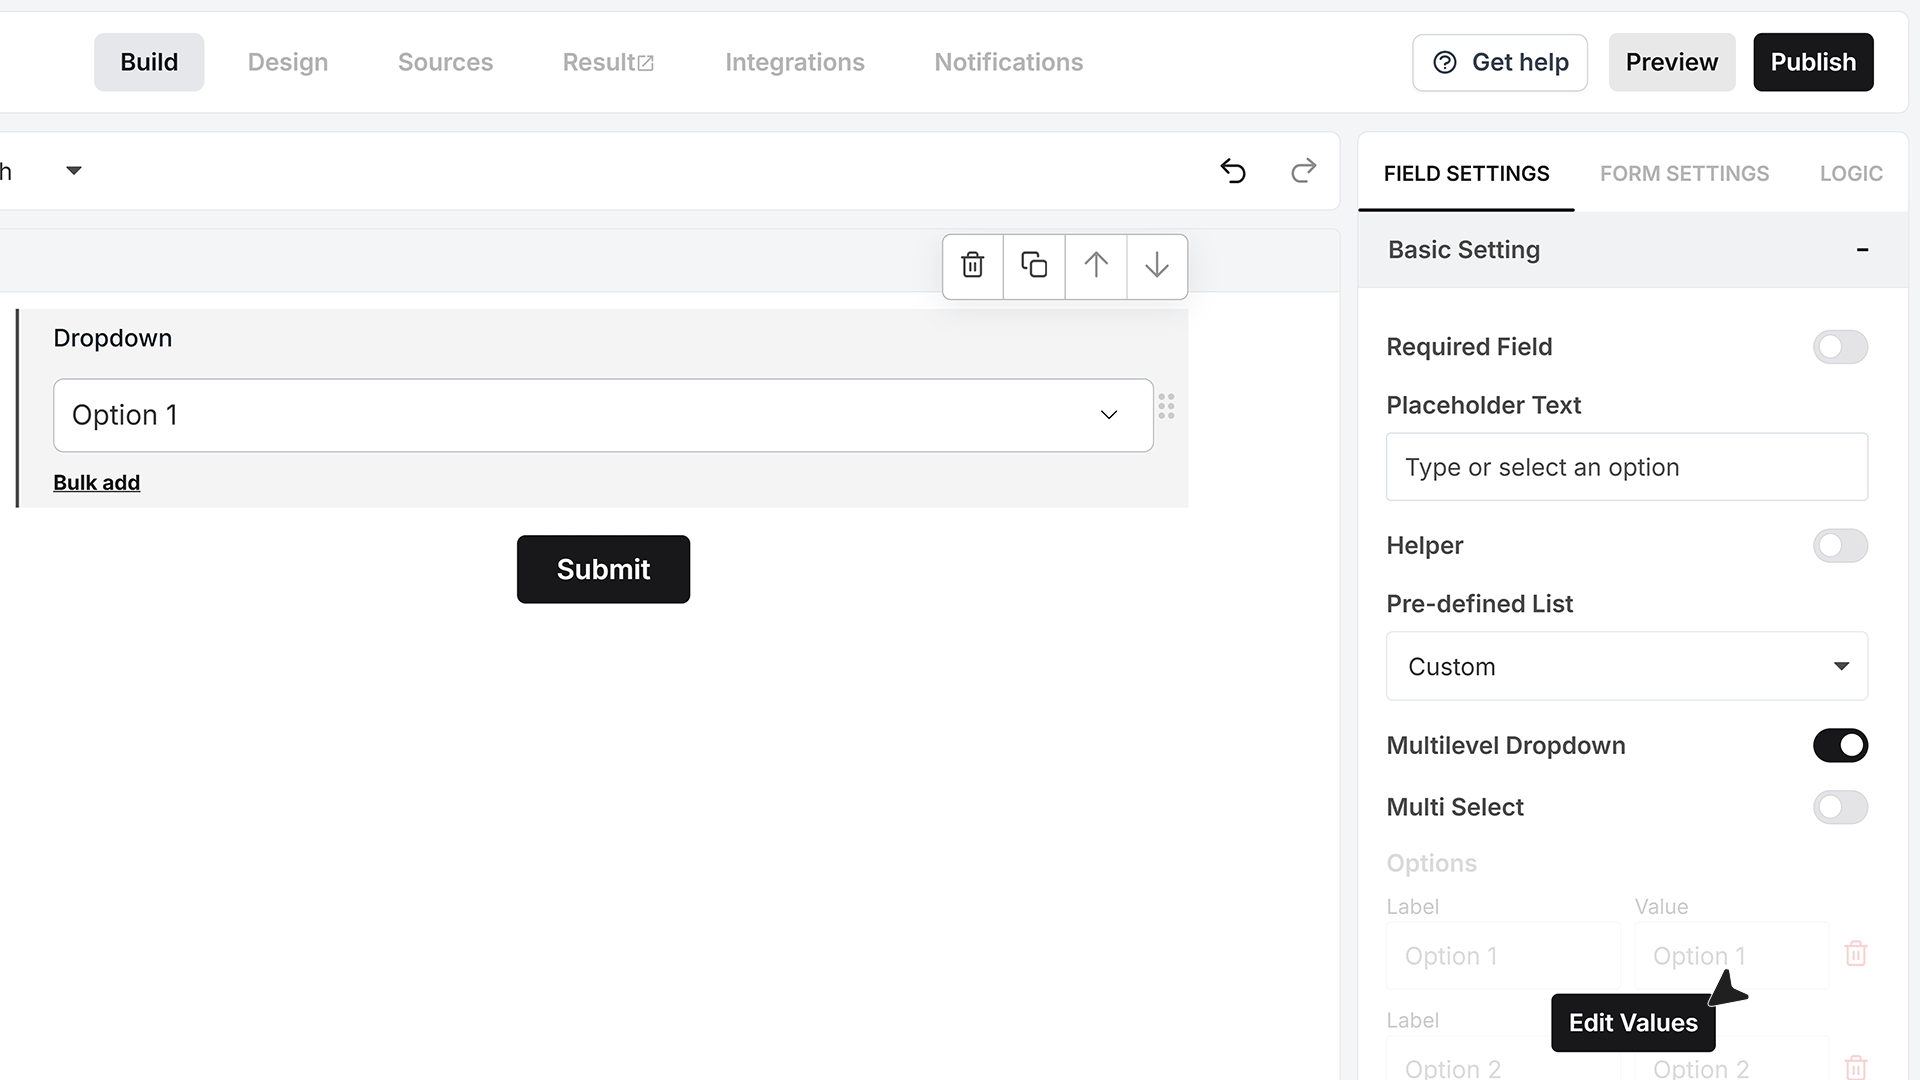Open the Notifications tab
Image resolution: width=1920 pixels, height=1080 pixels.
pyautogui.click(x=1008, y=62)
